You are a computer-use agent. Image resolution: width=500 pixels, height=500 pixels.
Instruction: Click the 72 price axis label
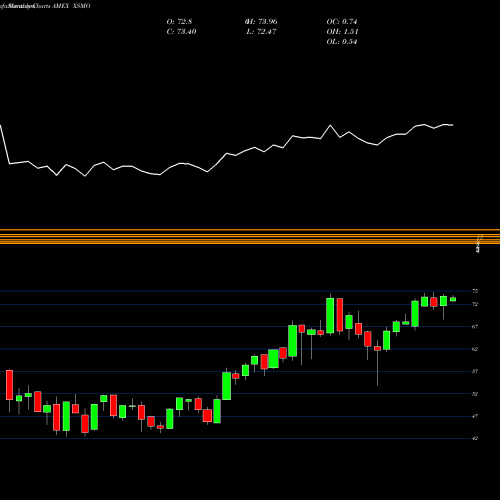click(x=475, y=304)
